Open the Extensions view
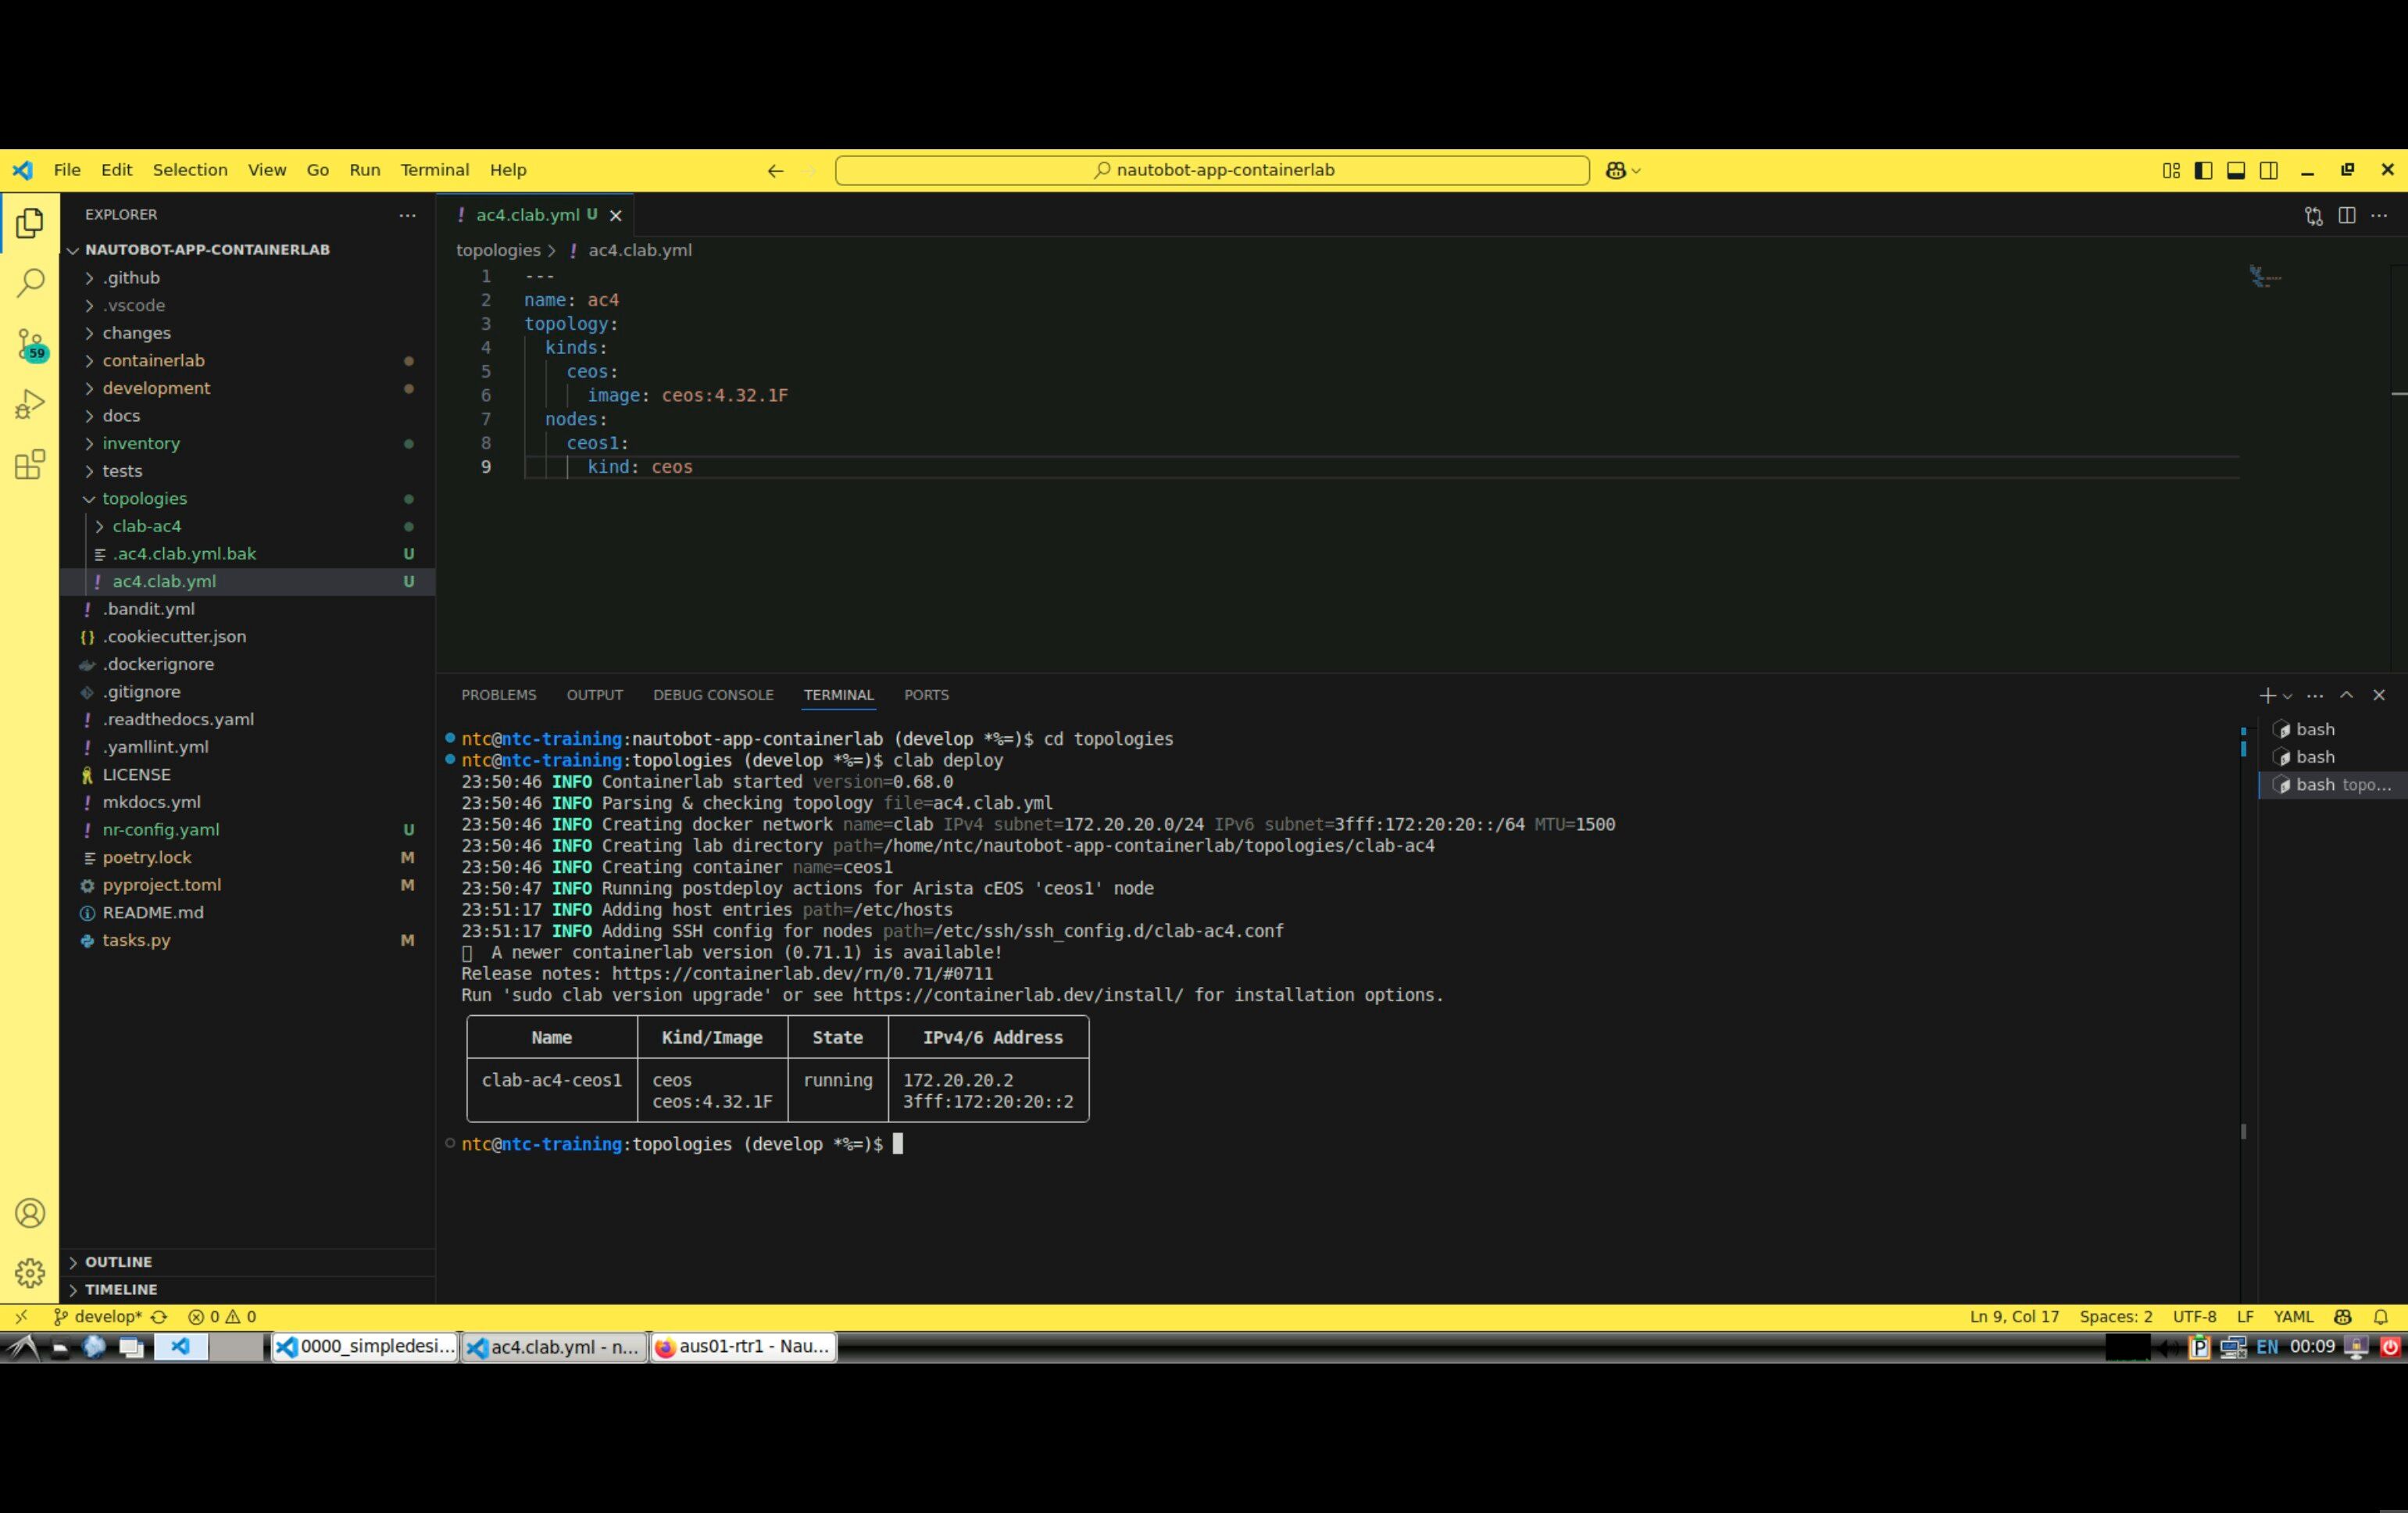This screenshot has width=2408, height=1513. coord(30,464)
